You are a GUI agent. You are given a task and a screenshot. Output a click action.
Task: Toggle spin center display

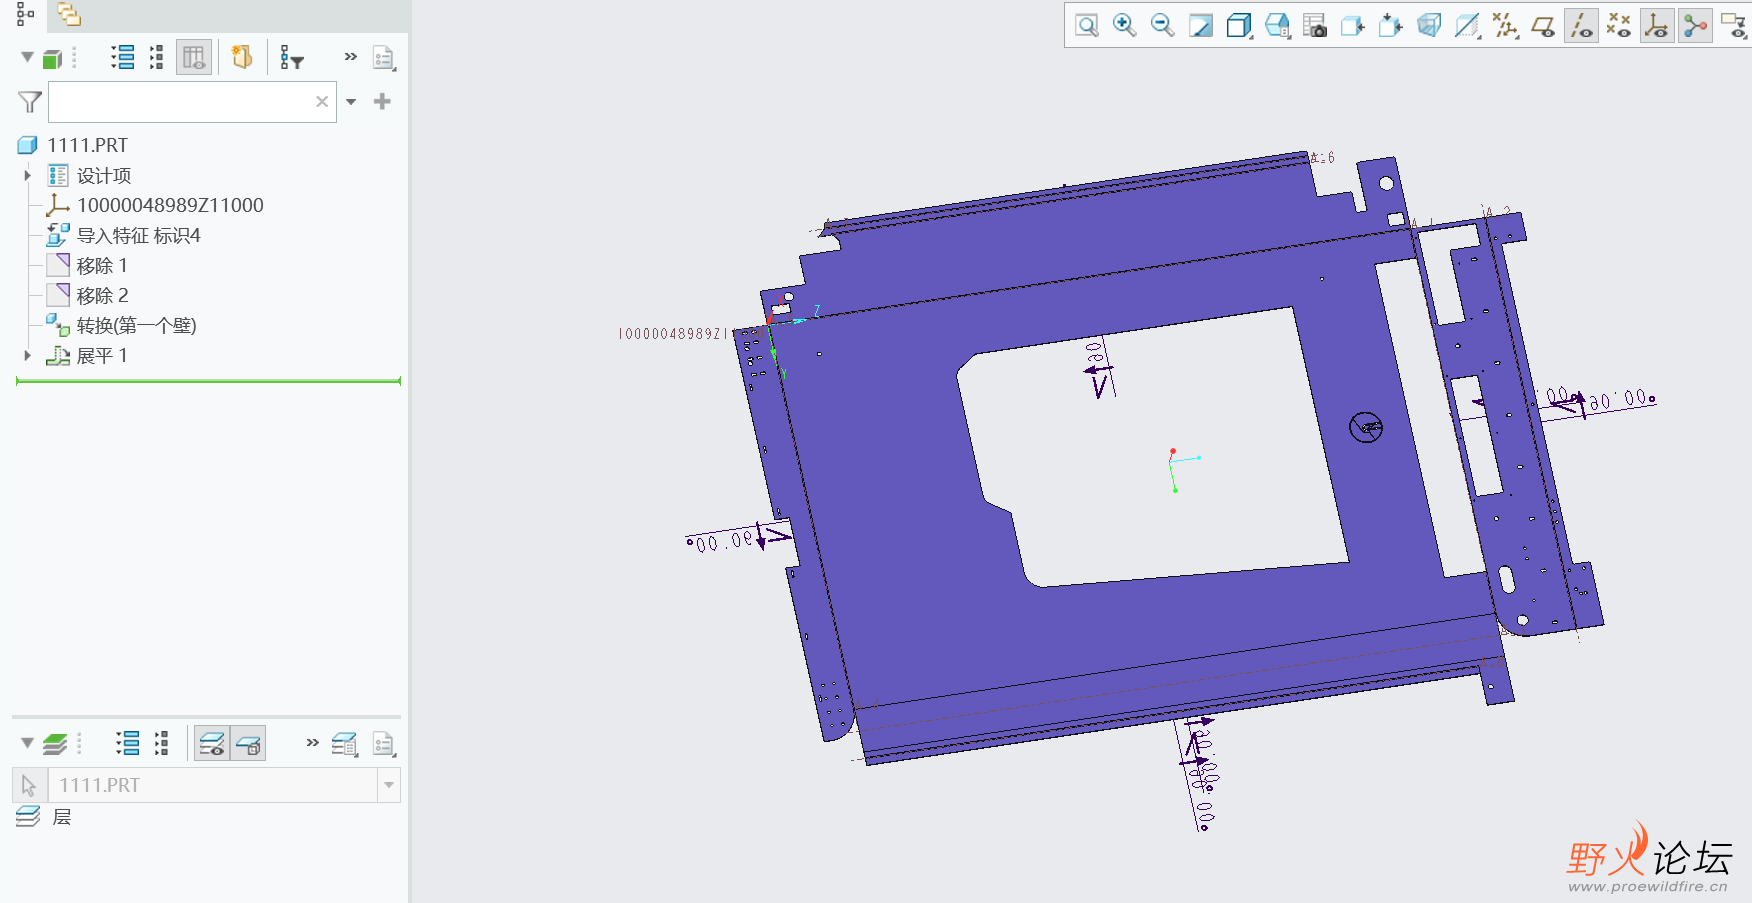(1695, 25)
